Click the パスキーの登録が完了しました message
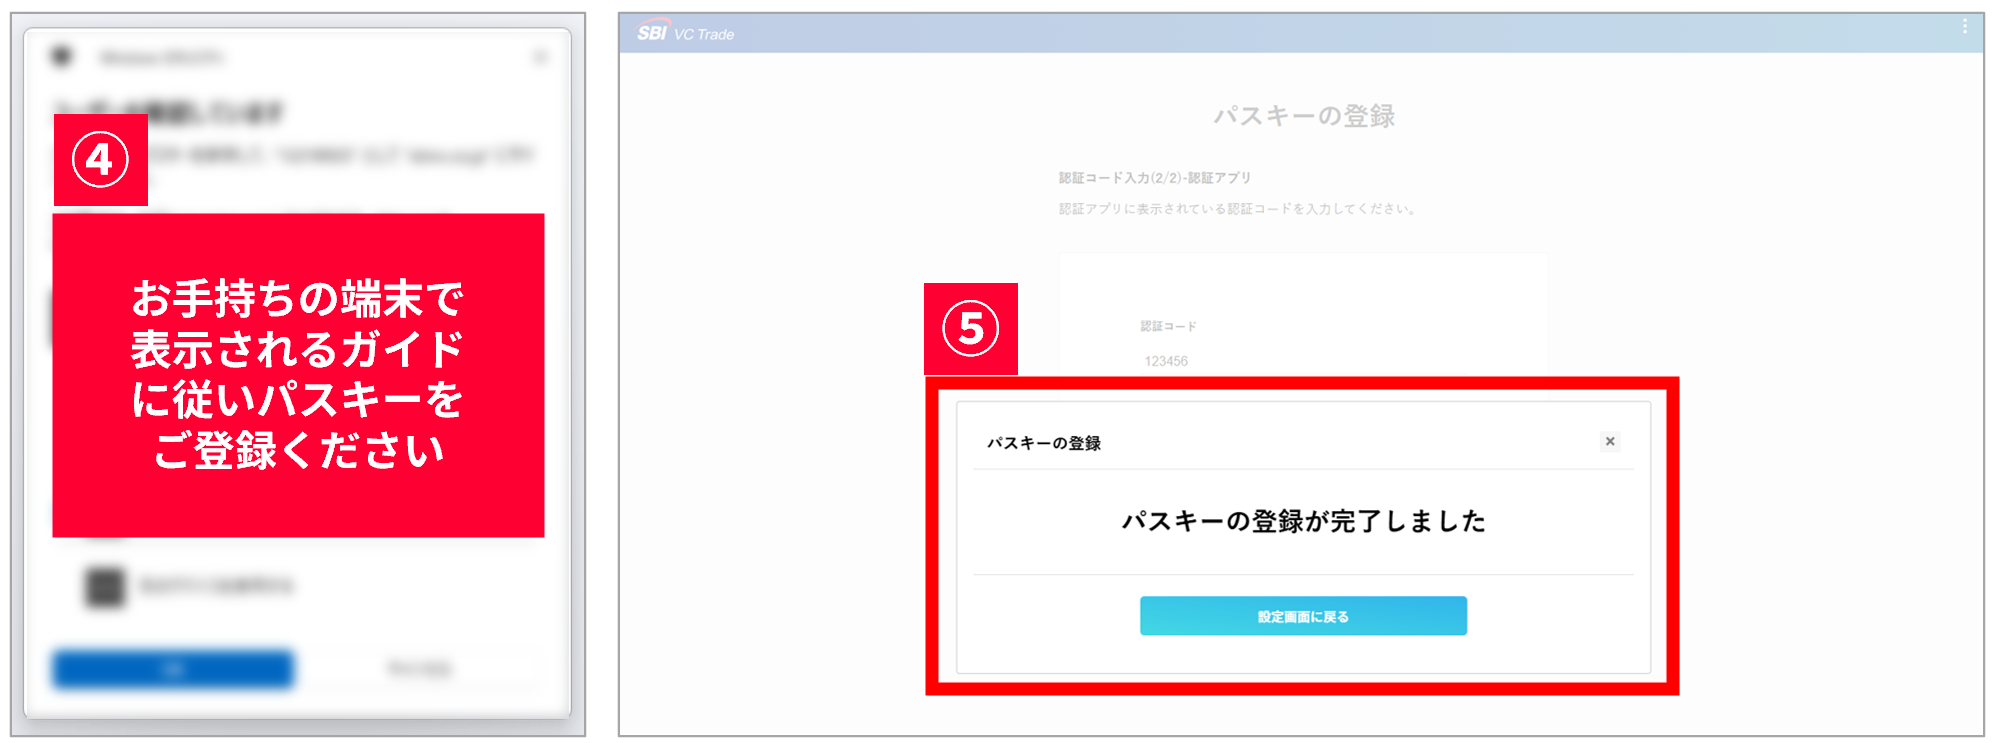The height and width of the screenshot is (743, 1993). 1303,521
